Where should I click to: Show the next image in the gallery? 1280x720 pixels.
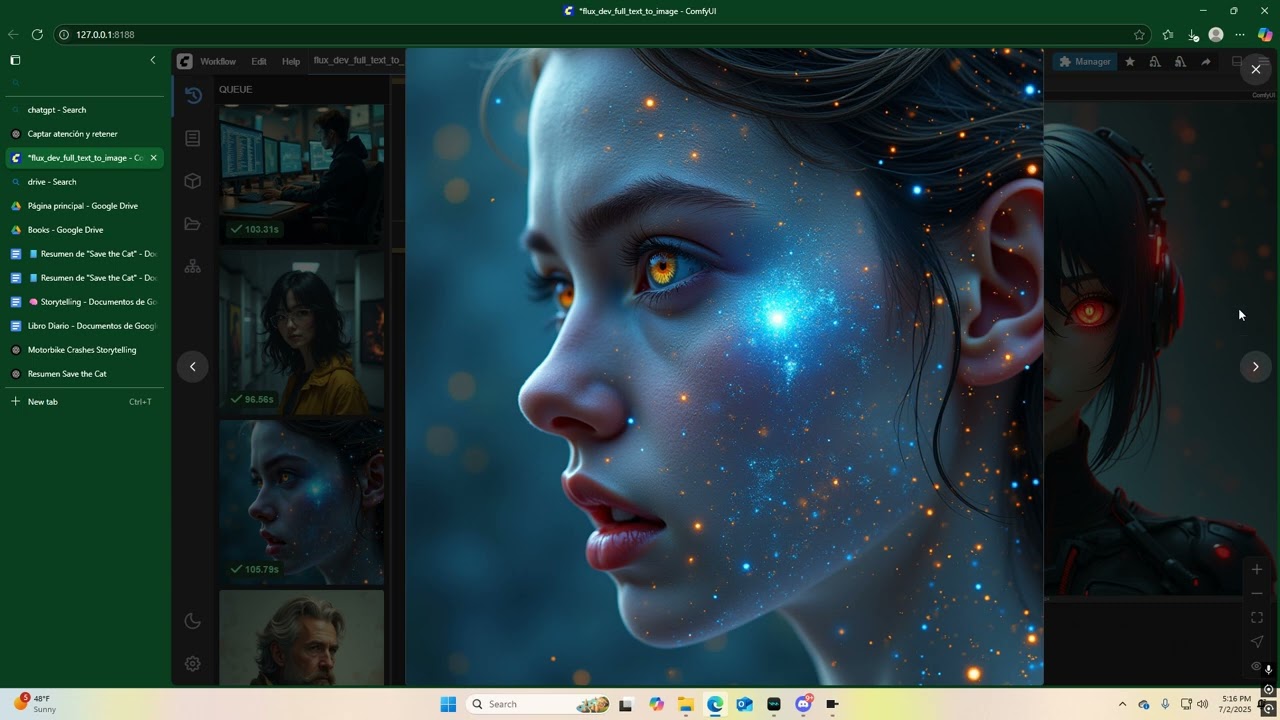pyautogui.click(x=1256, y=366)
